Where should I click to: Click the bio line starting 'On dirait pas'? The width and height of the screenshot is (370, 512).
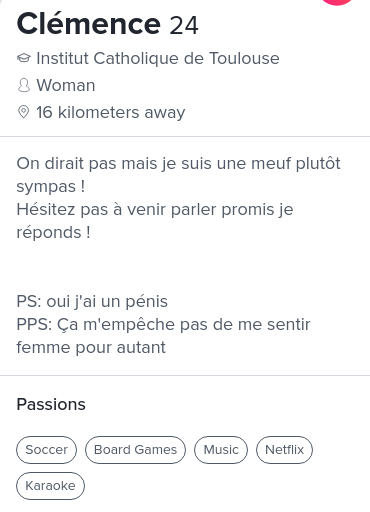pyautogui.click(x=179, y=164)
